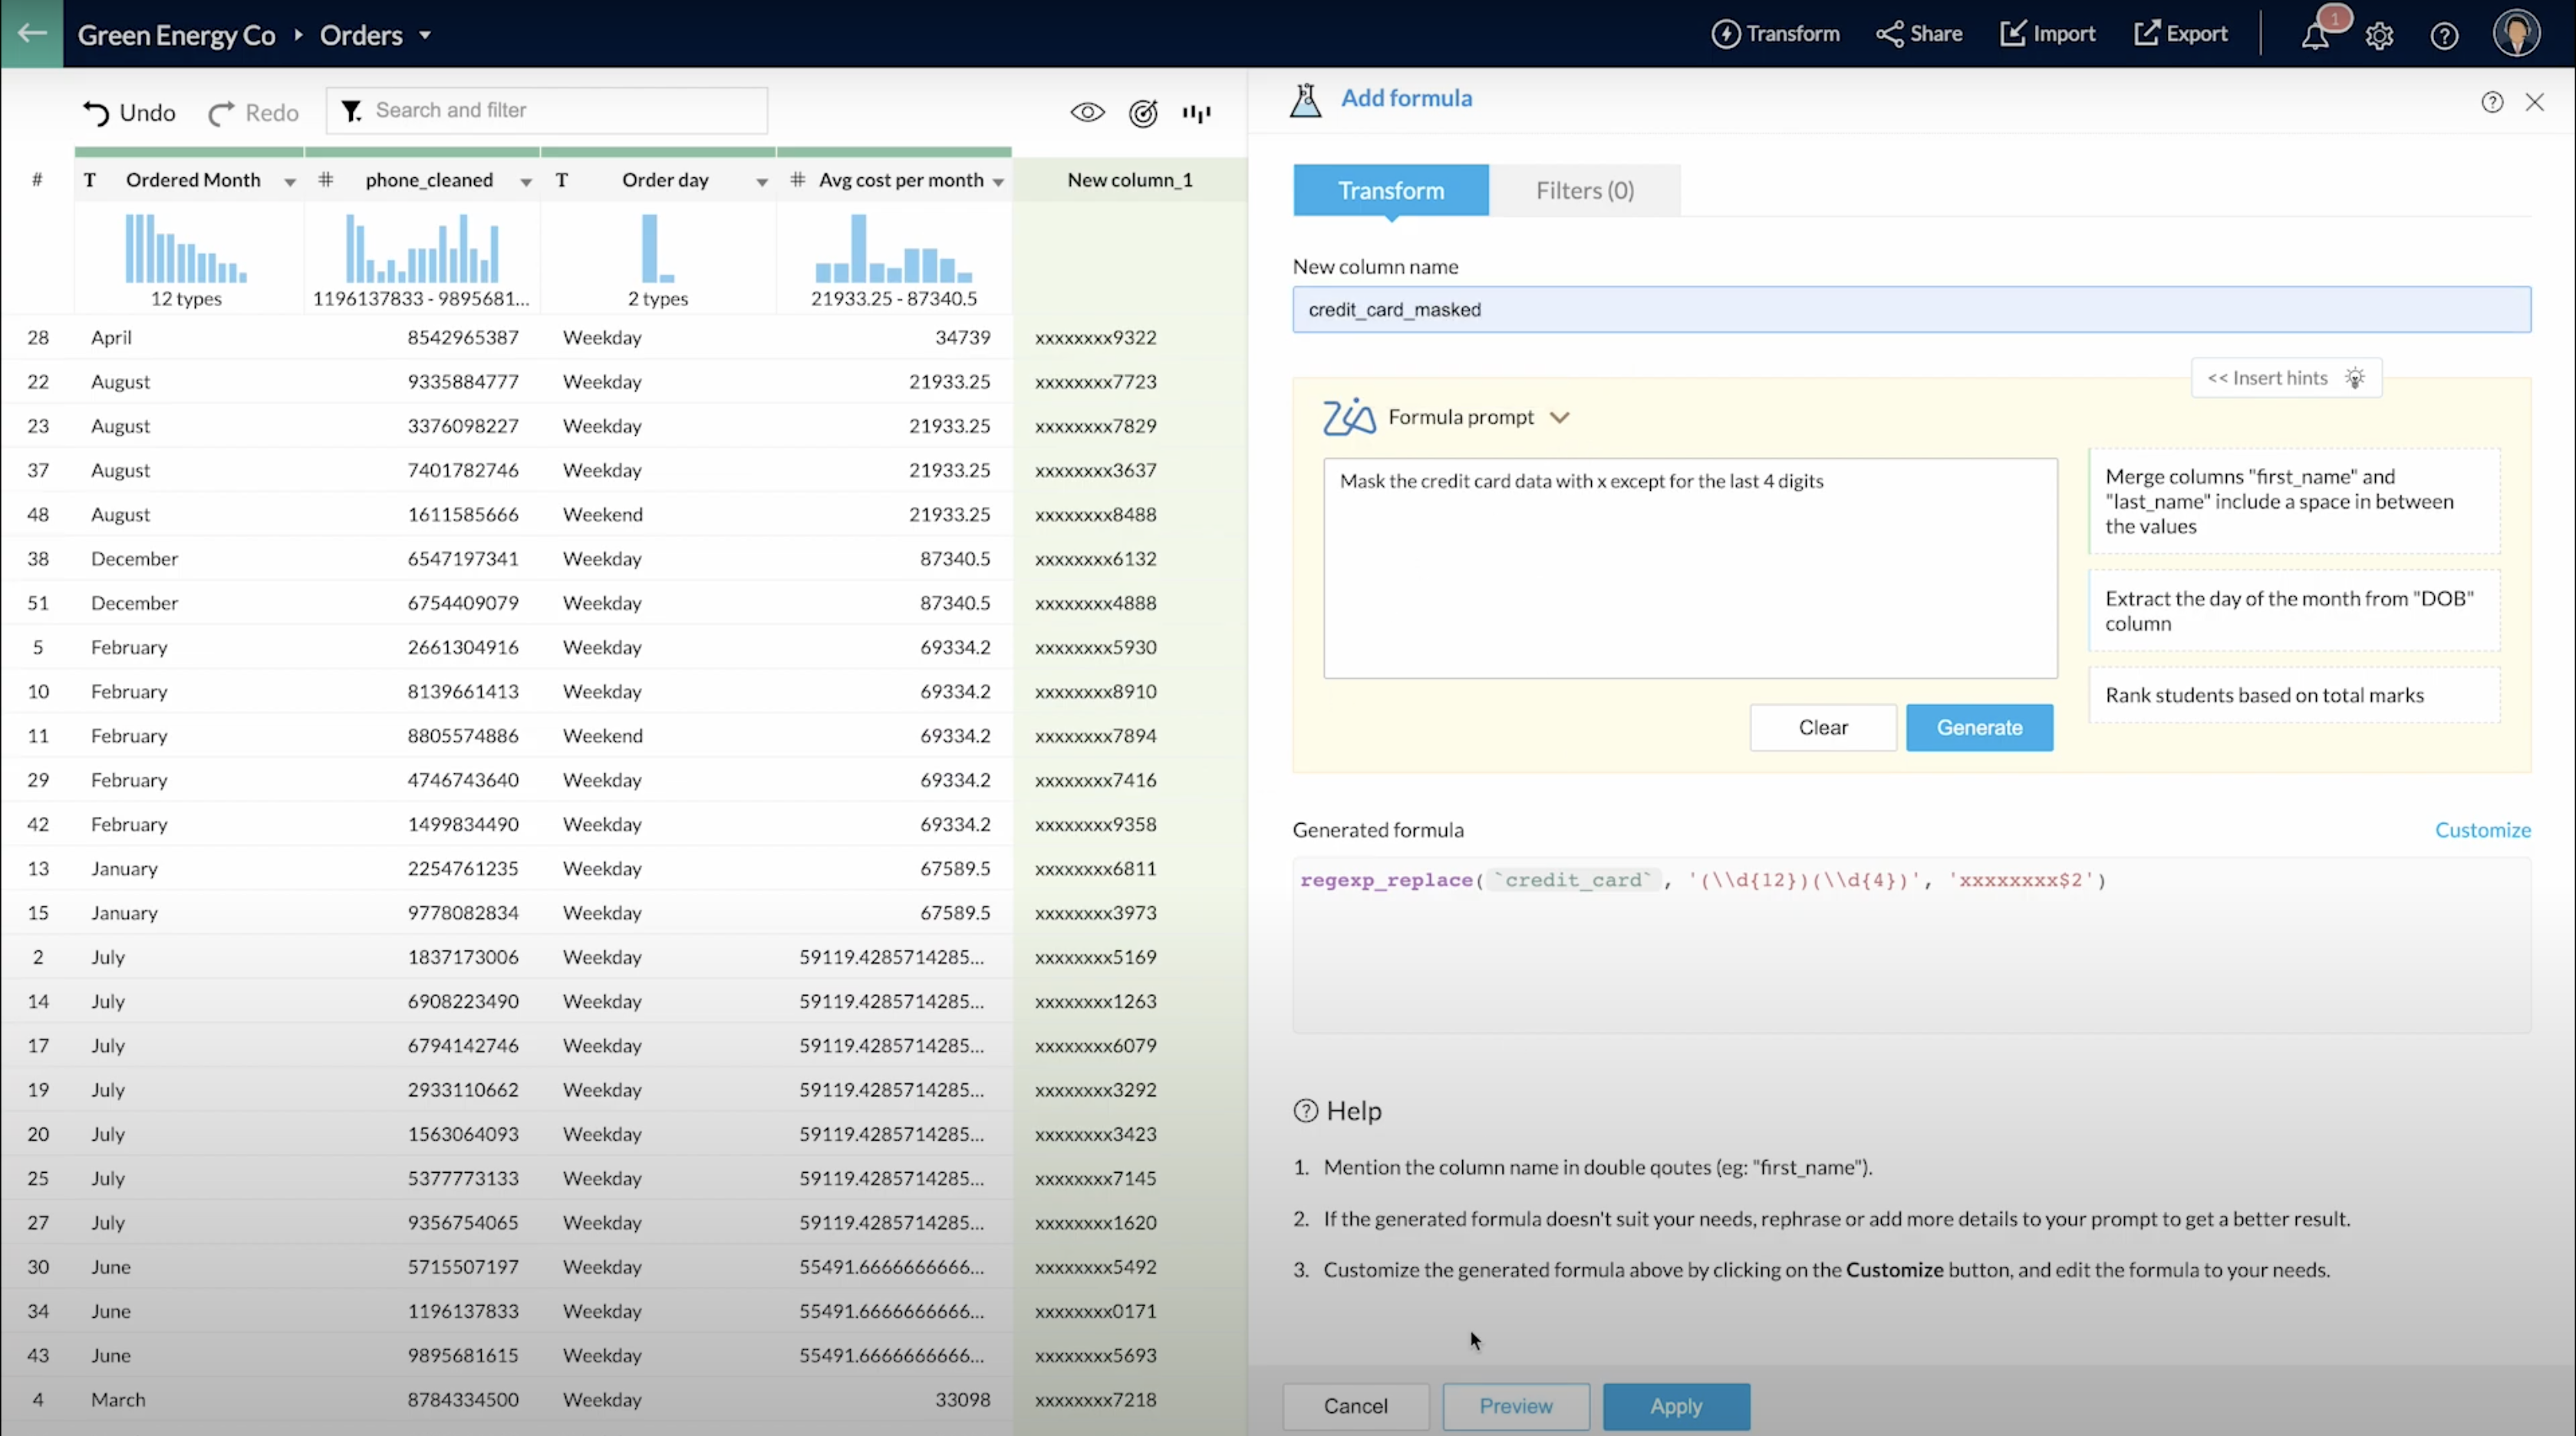
Task: Click the back arrow icon
Action: click(32, 33)
